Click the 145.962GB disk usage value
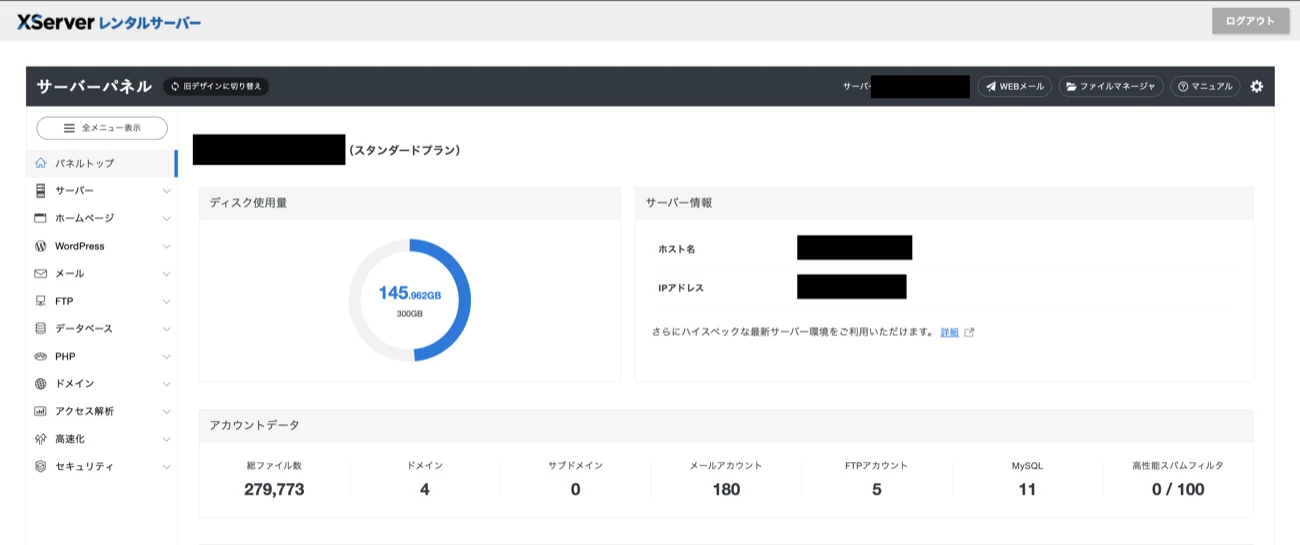Viewport: 1300px width, 545px height. 410,294
